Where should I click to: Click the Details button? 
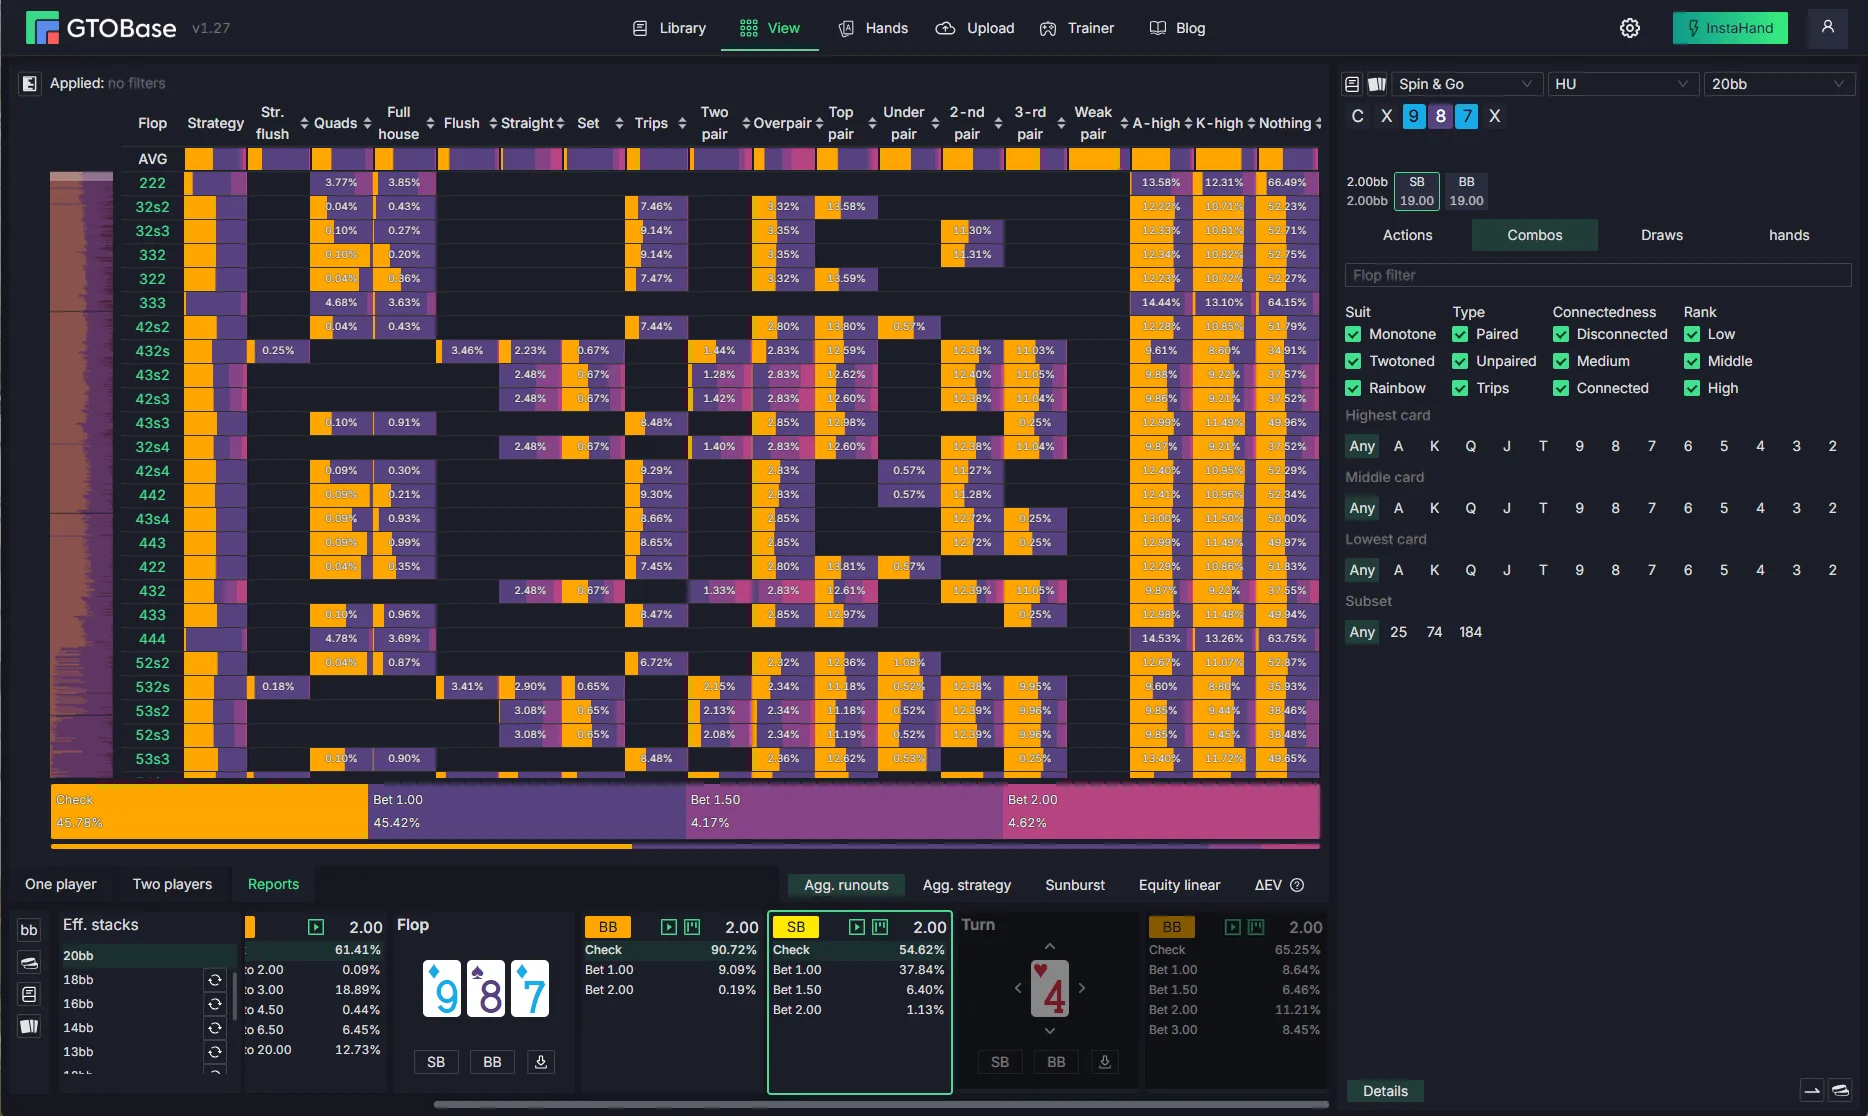[1385, 1091]
